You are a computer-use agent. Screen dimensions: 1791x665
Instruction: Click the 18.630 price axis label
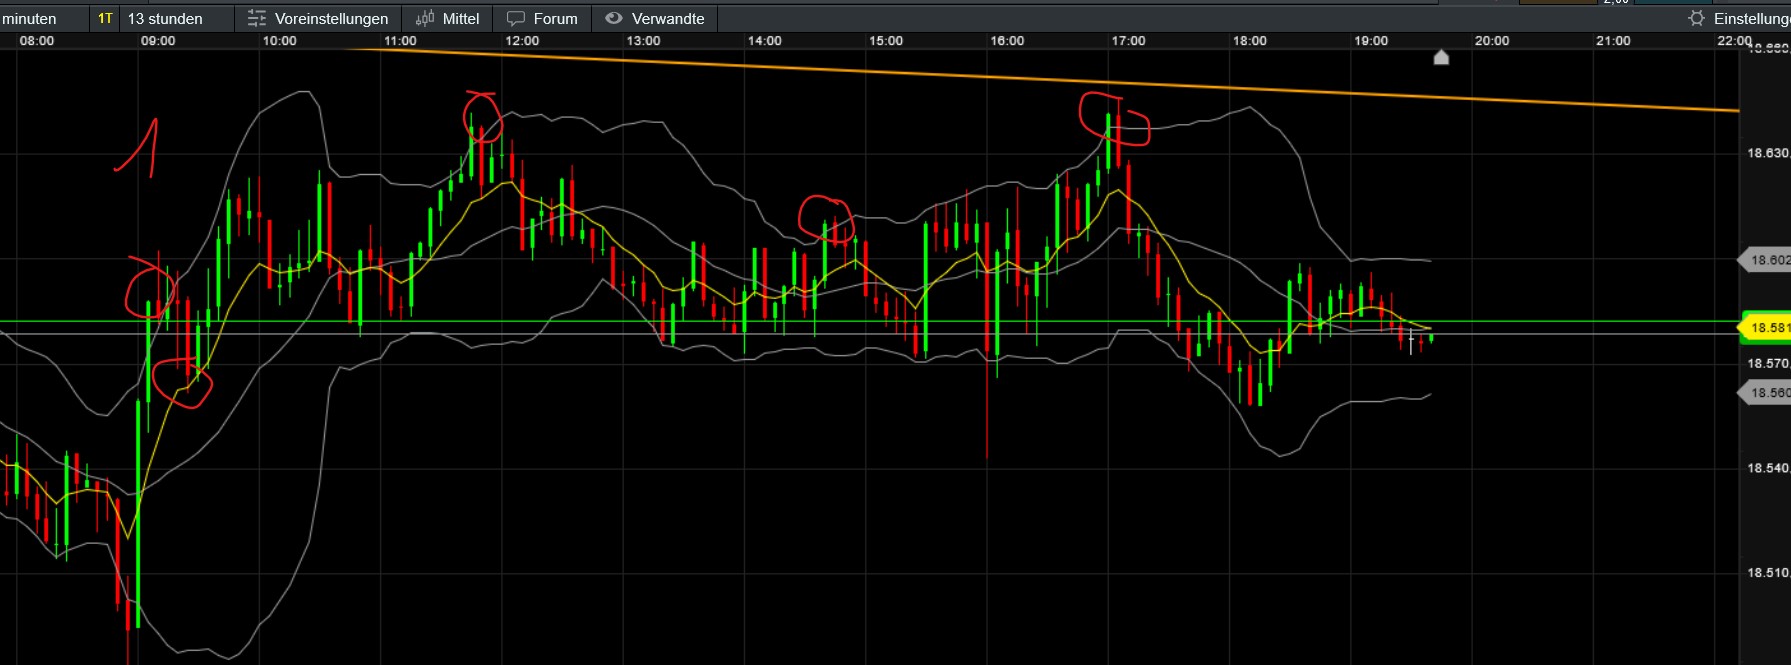1768,153
